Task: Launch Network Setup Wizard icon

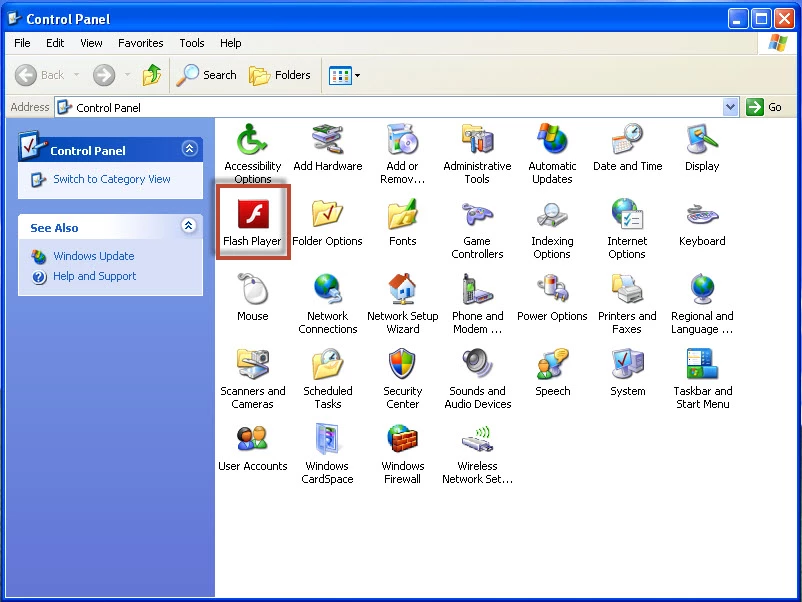Action: pos(403,289)
